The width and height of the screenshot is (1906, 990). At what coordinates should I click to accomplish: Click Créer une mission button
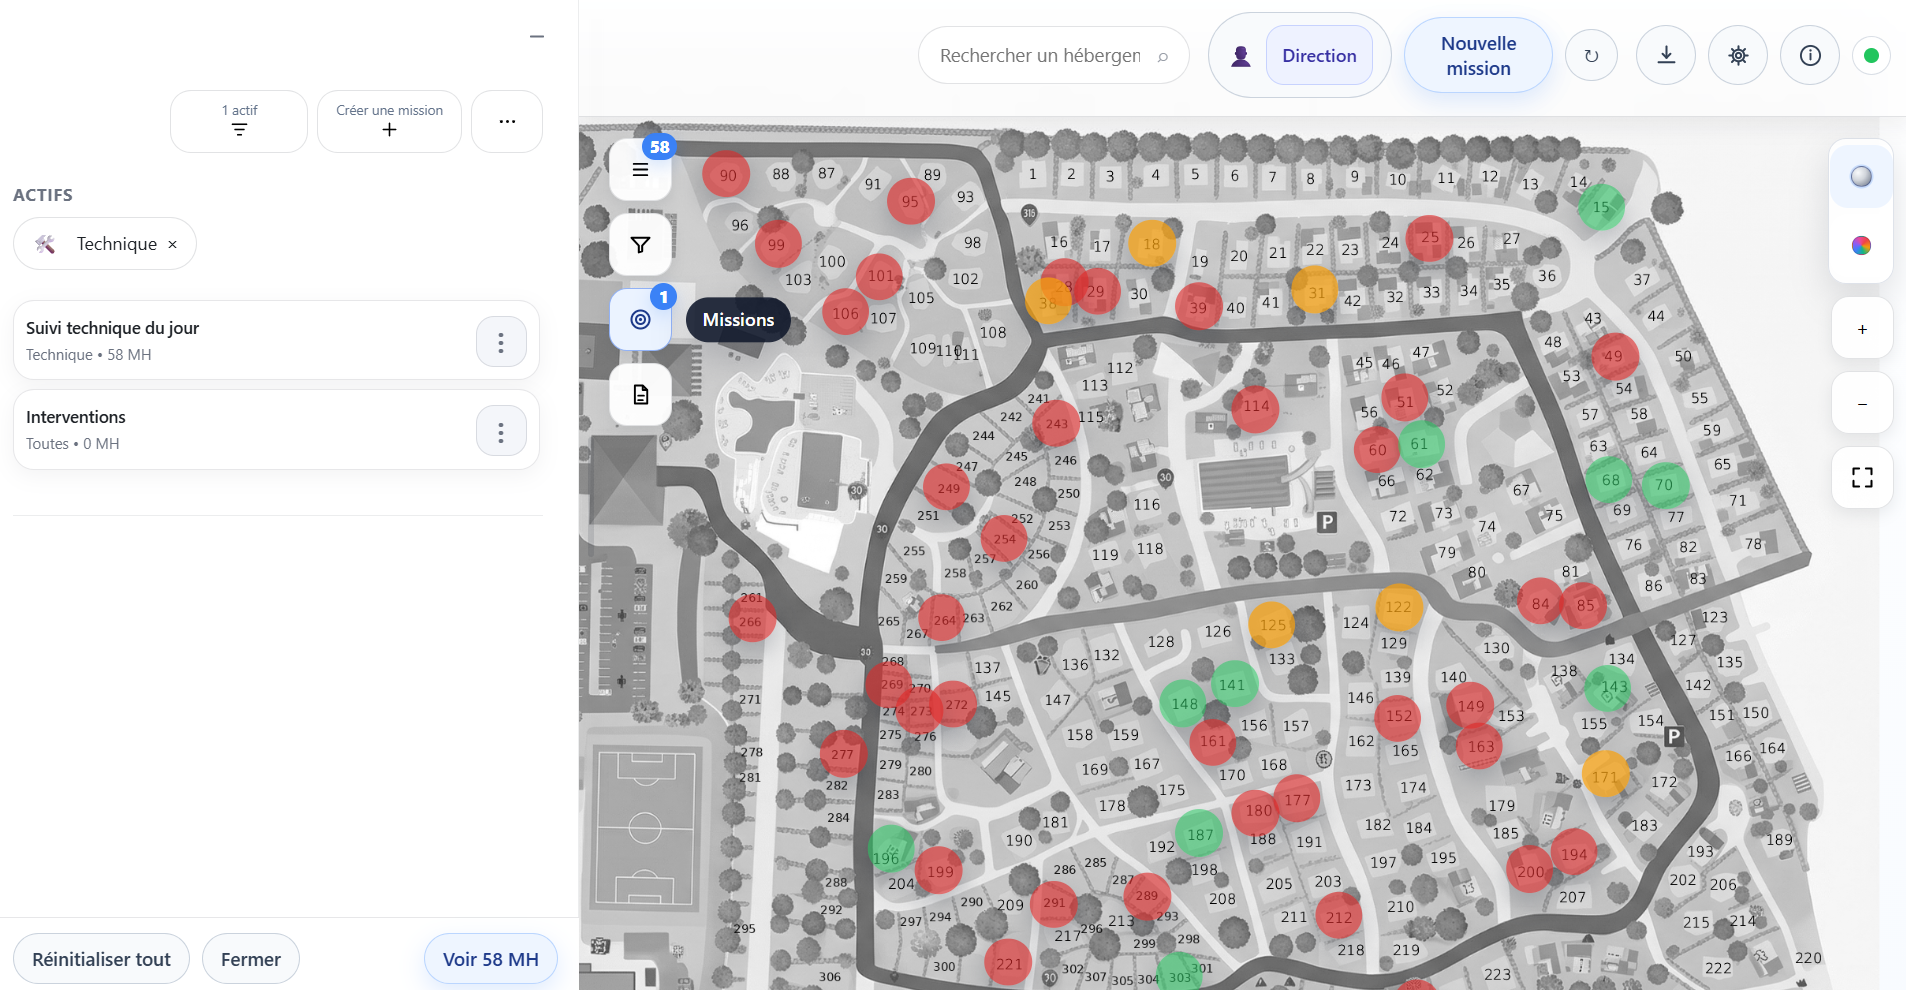coord(389,121)
